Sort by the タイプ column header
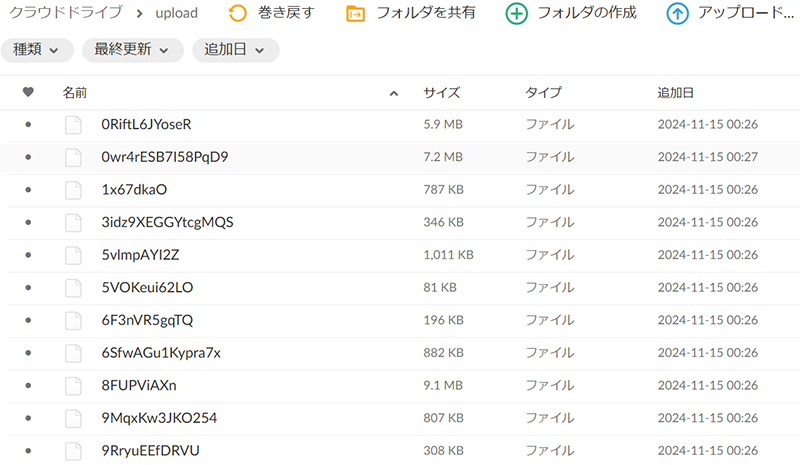This screenshot has width=800, height=465. coord(544,93)
